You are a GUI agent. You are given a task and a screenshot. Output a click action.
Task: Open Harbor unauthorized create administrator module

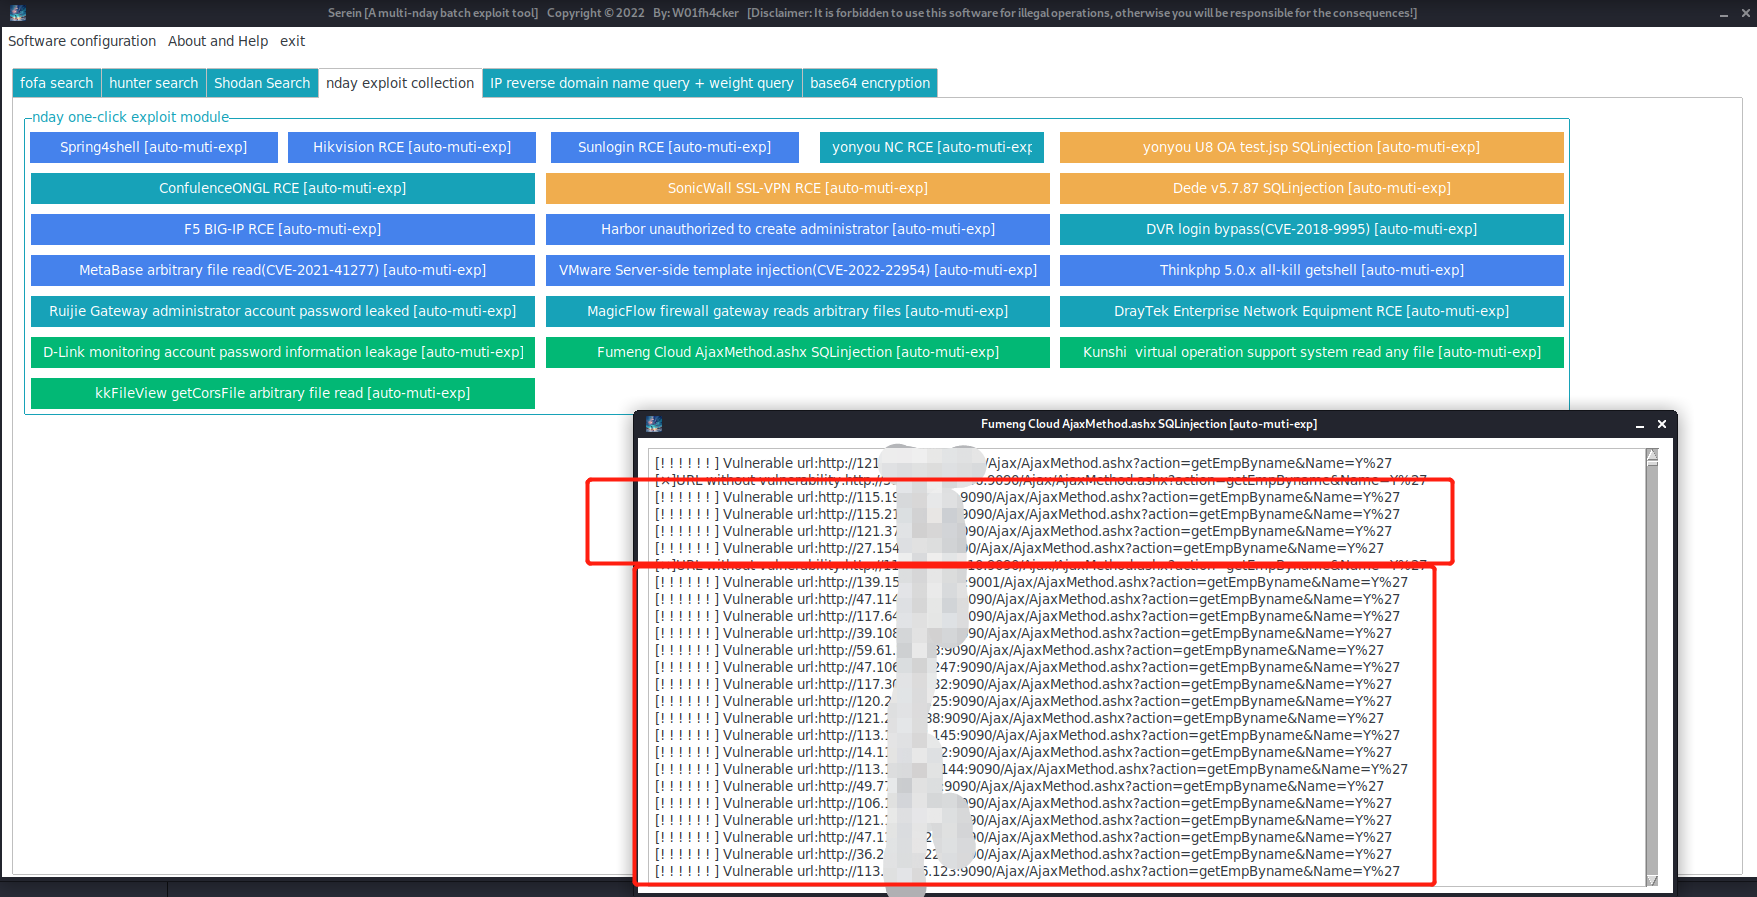798,229
